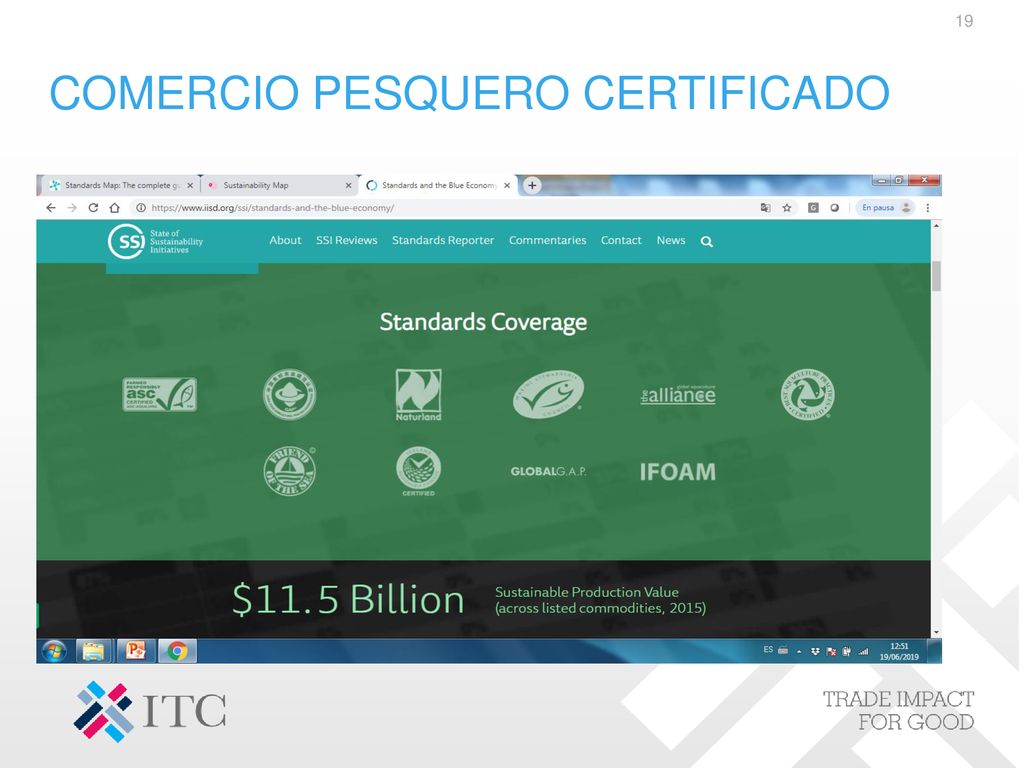Open File Explorer from the taskbar
The height and width of the screenshot is (768, 1024).
tap(93, 651)
